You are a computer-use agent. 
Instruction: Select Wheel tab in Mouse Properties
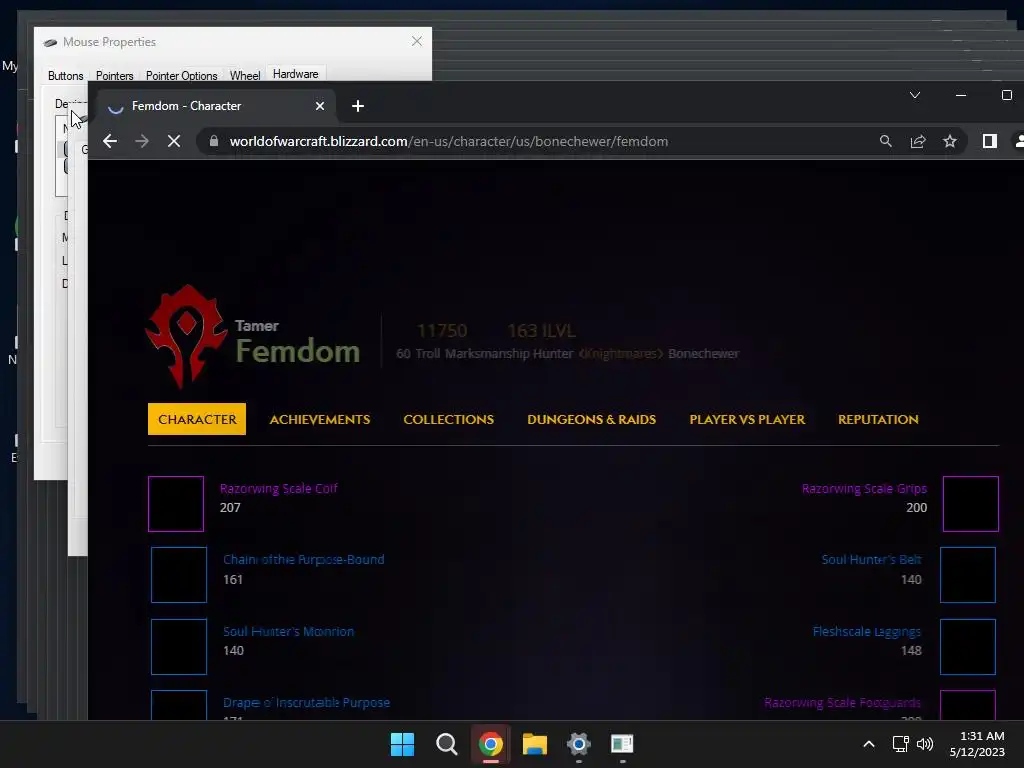tap(245, 76)
